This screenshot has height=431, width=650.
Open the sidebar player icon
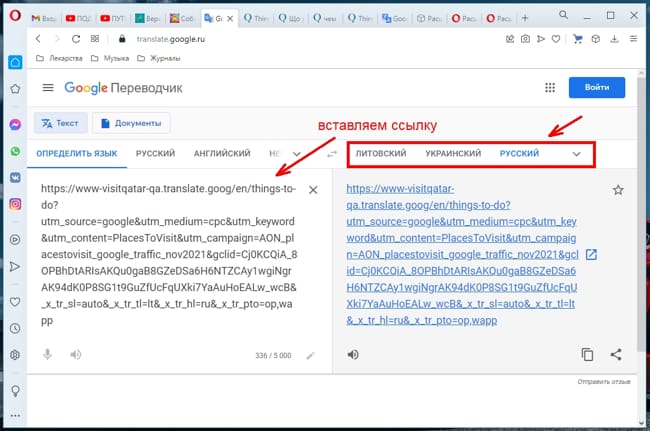pyautogui.click(x=15, y=240)
